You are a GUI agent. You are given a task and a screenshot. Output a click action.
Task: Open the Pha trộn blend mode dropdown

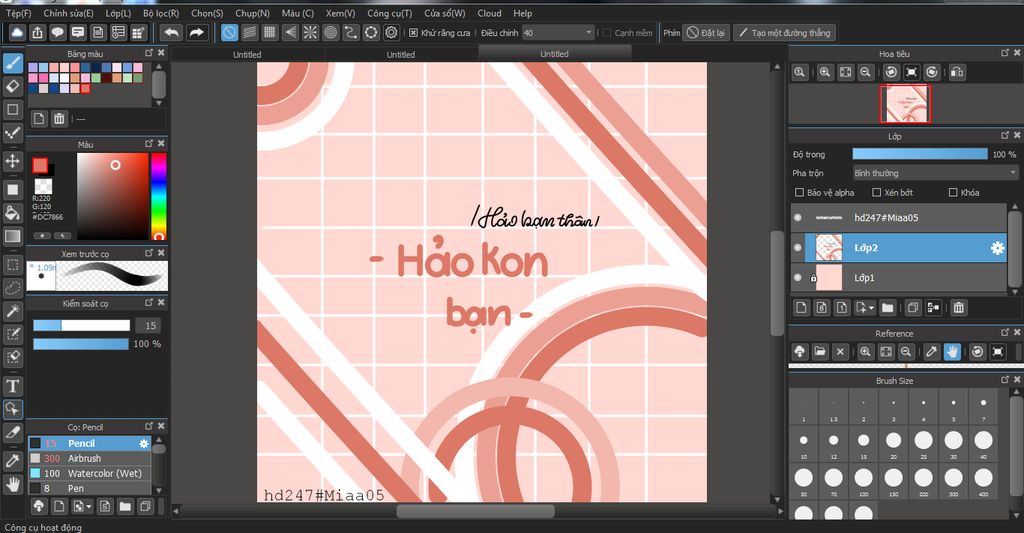pos(935,173)
